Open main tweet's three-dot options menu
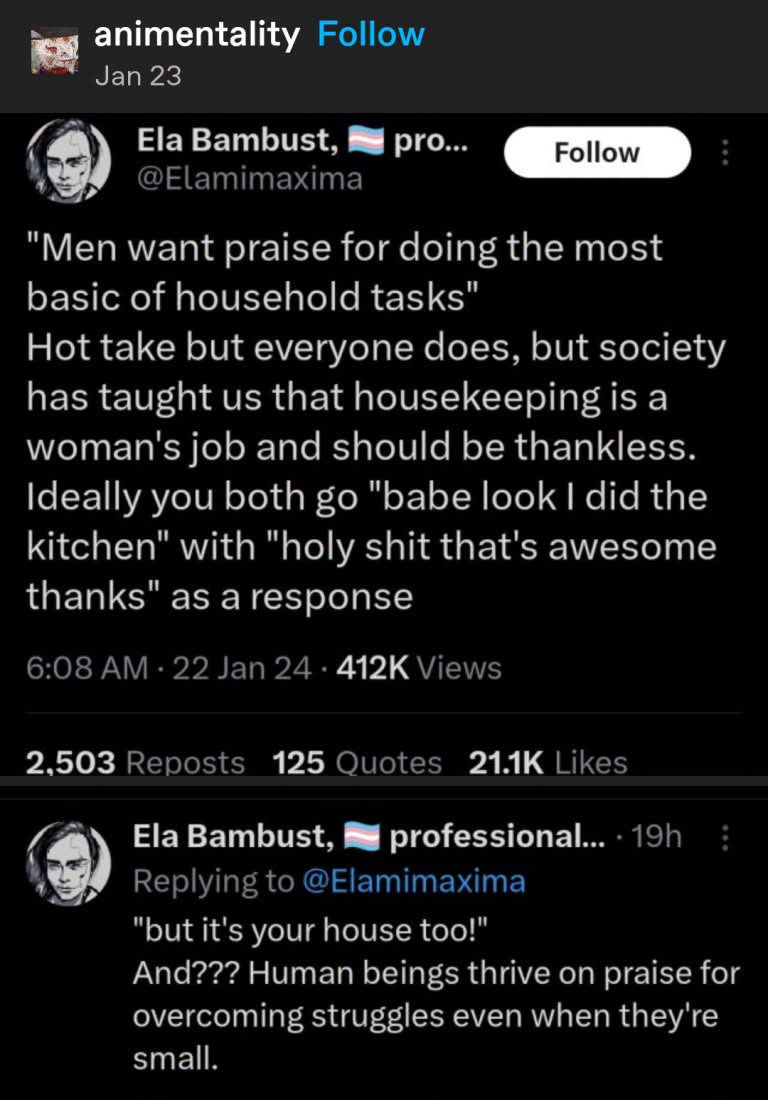The image size is (768, 1100). pyautogui.click(x=725, y=152)
